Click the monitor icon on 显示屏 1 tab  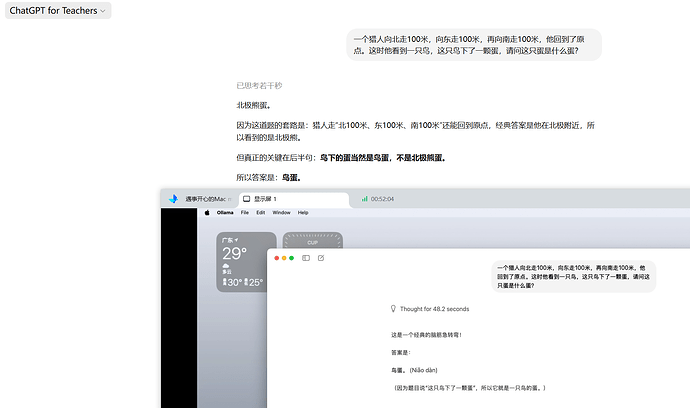246,199
